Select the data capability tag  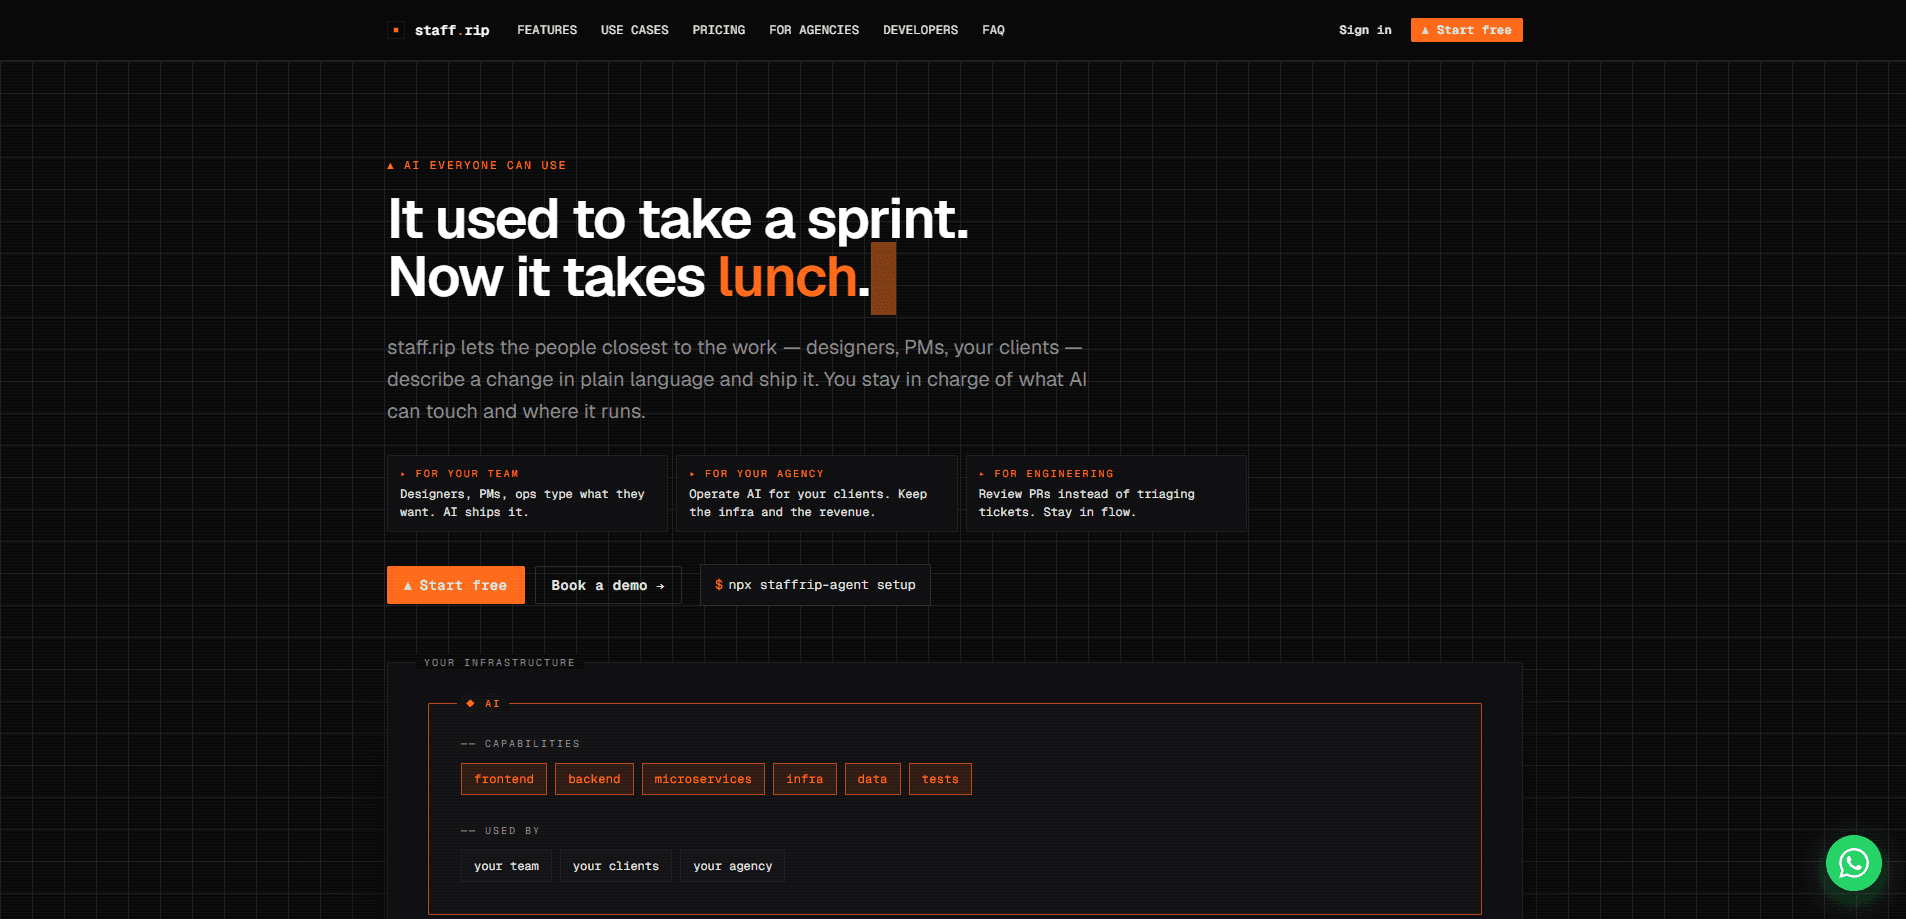(872, 779)
